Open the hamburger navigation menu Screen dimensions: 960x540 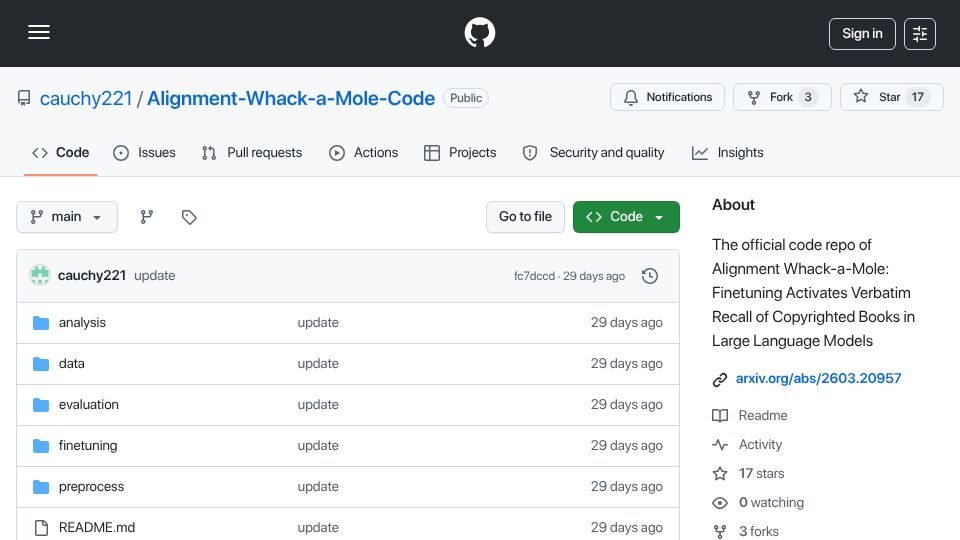pyautogui.click(x=39, y=32)
